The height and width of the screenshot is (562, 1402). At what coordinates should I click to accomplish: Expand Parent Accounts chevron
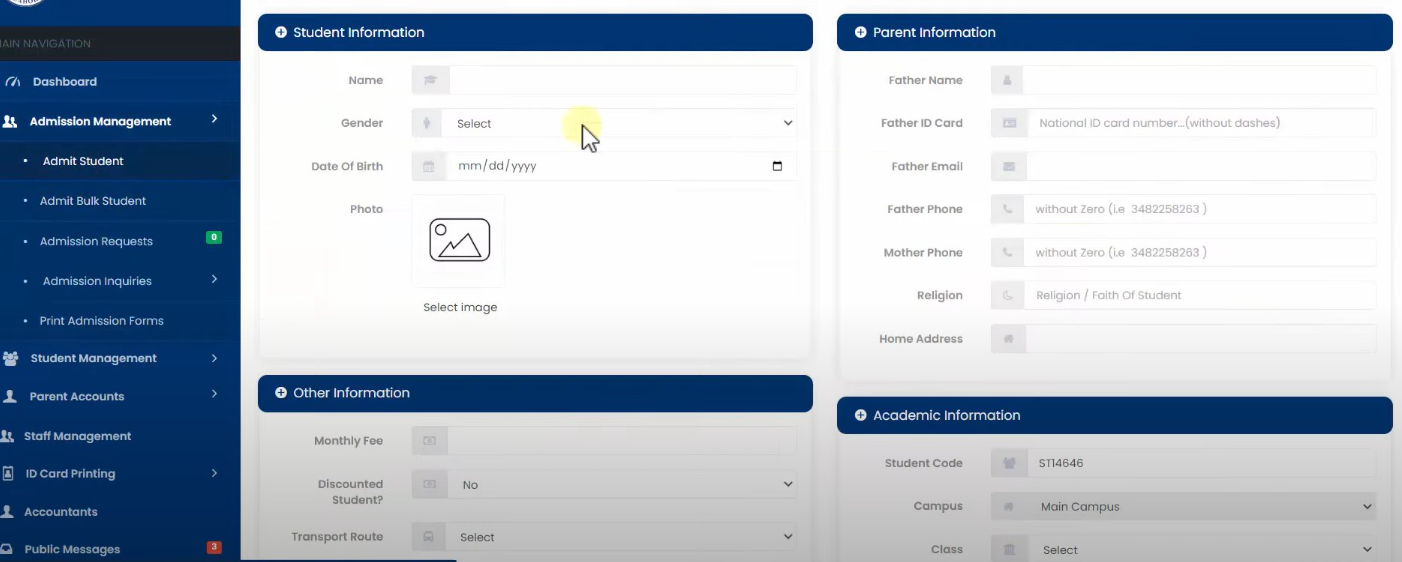(214, 395)
